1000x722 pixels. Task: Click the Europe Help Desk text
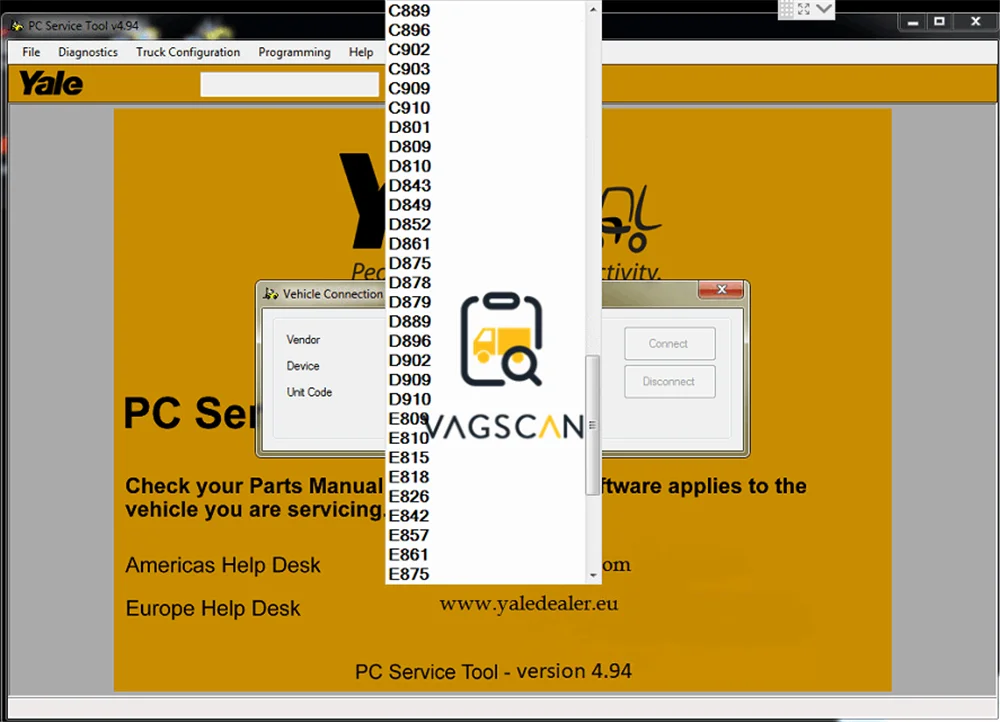tap(212, 608)
